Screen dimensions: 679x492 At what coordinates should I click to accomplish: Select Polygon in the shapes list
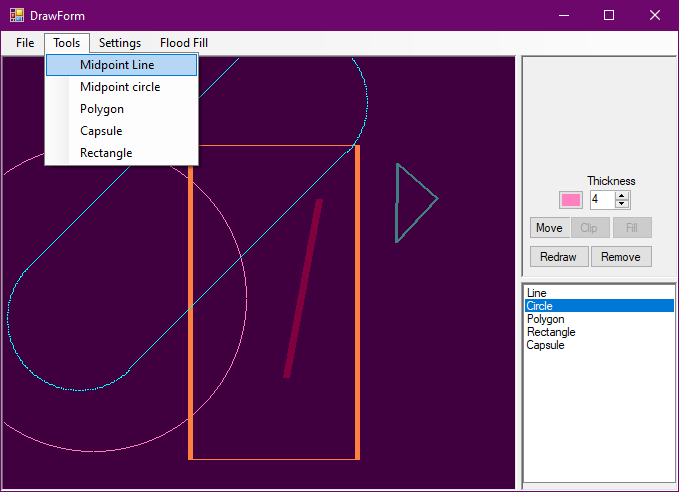coord(545,319)
